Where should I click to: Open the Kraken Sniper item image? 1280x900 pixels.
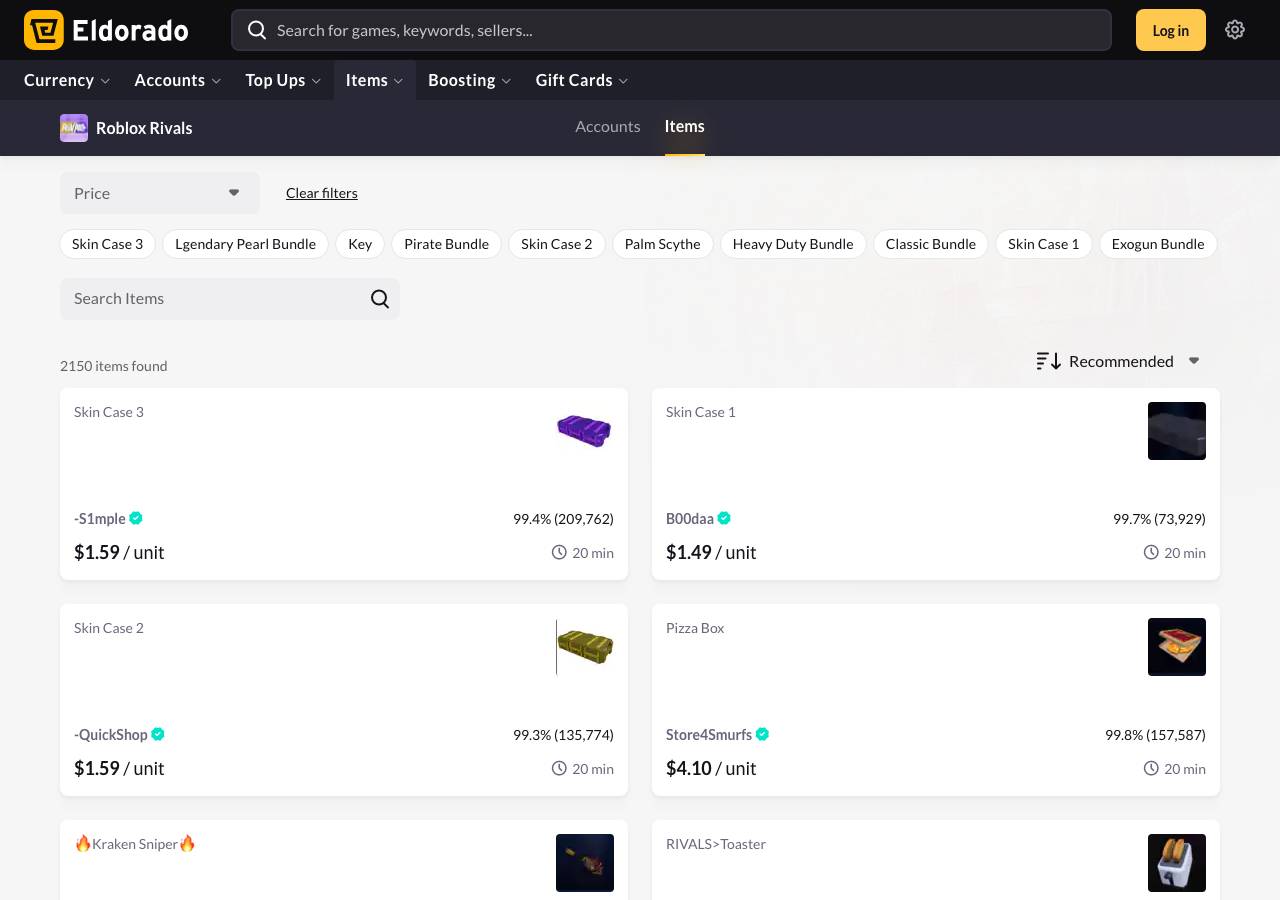[585, 863]
